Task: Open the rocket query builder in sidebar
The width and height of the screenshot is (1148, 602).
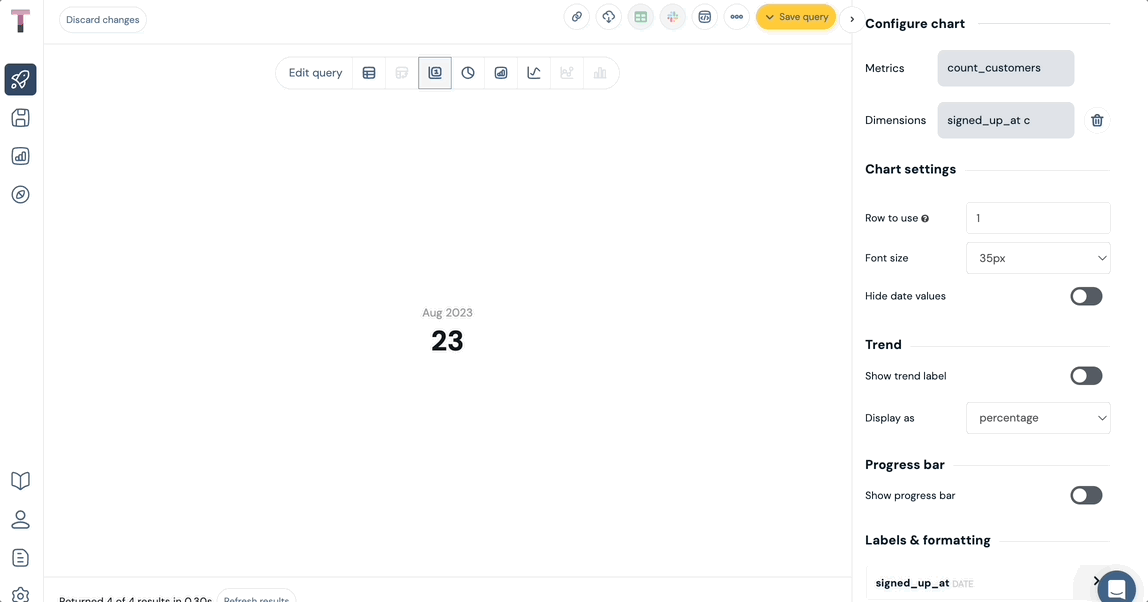Action: 20,79
